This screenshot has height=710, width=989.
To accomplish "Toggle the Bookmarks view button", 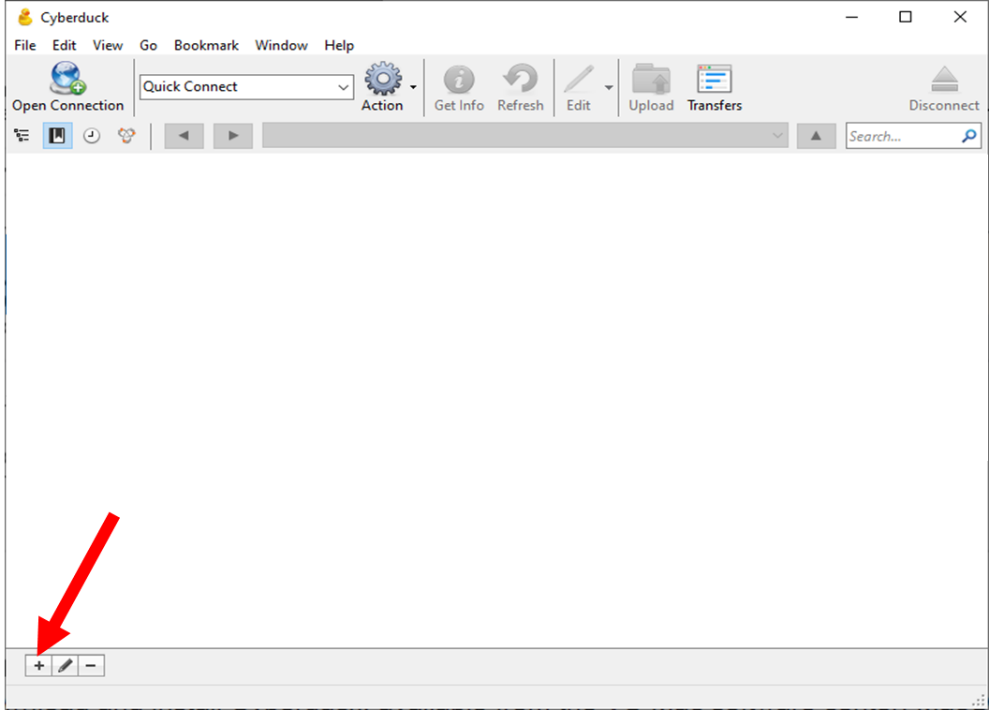I will tap(57, 136).
